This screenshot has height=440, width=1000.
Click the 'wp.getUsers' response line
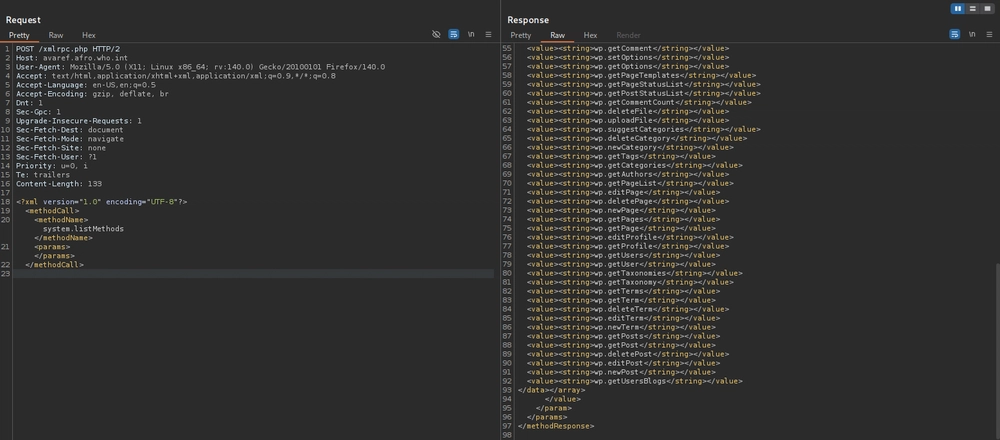(623, 255)
